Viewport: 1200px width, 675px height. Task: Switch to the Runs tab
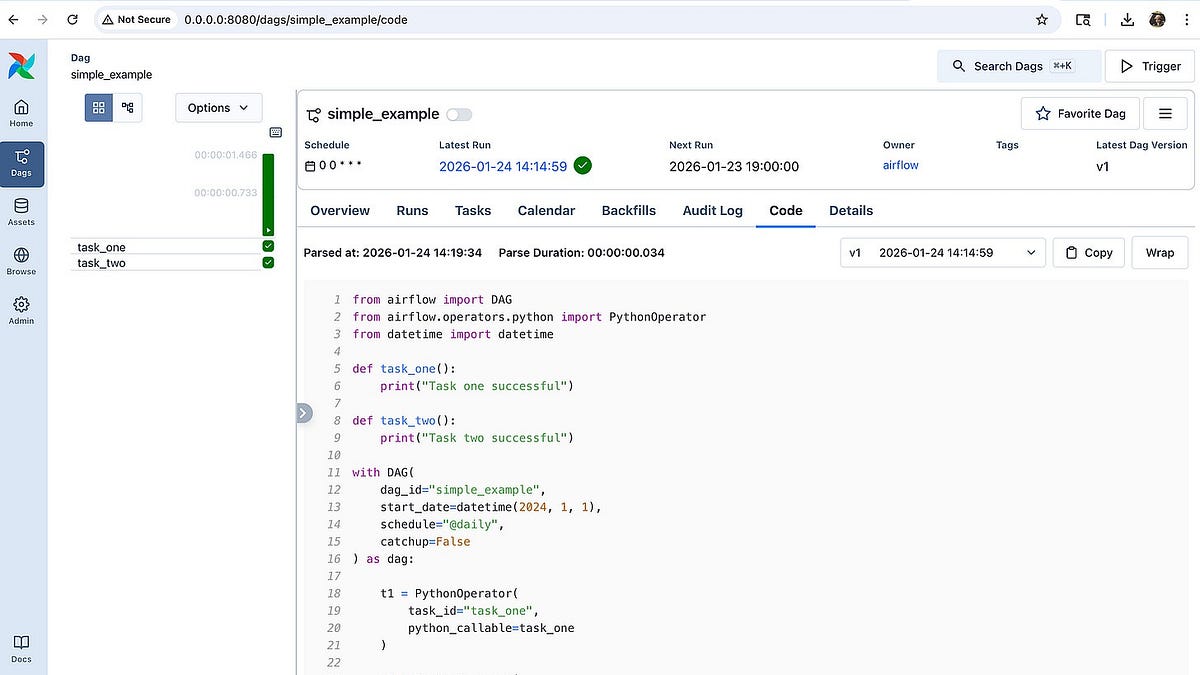(x=412, y=210)
